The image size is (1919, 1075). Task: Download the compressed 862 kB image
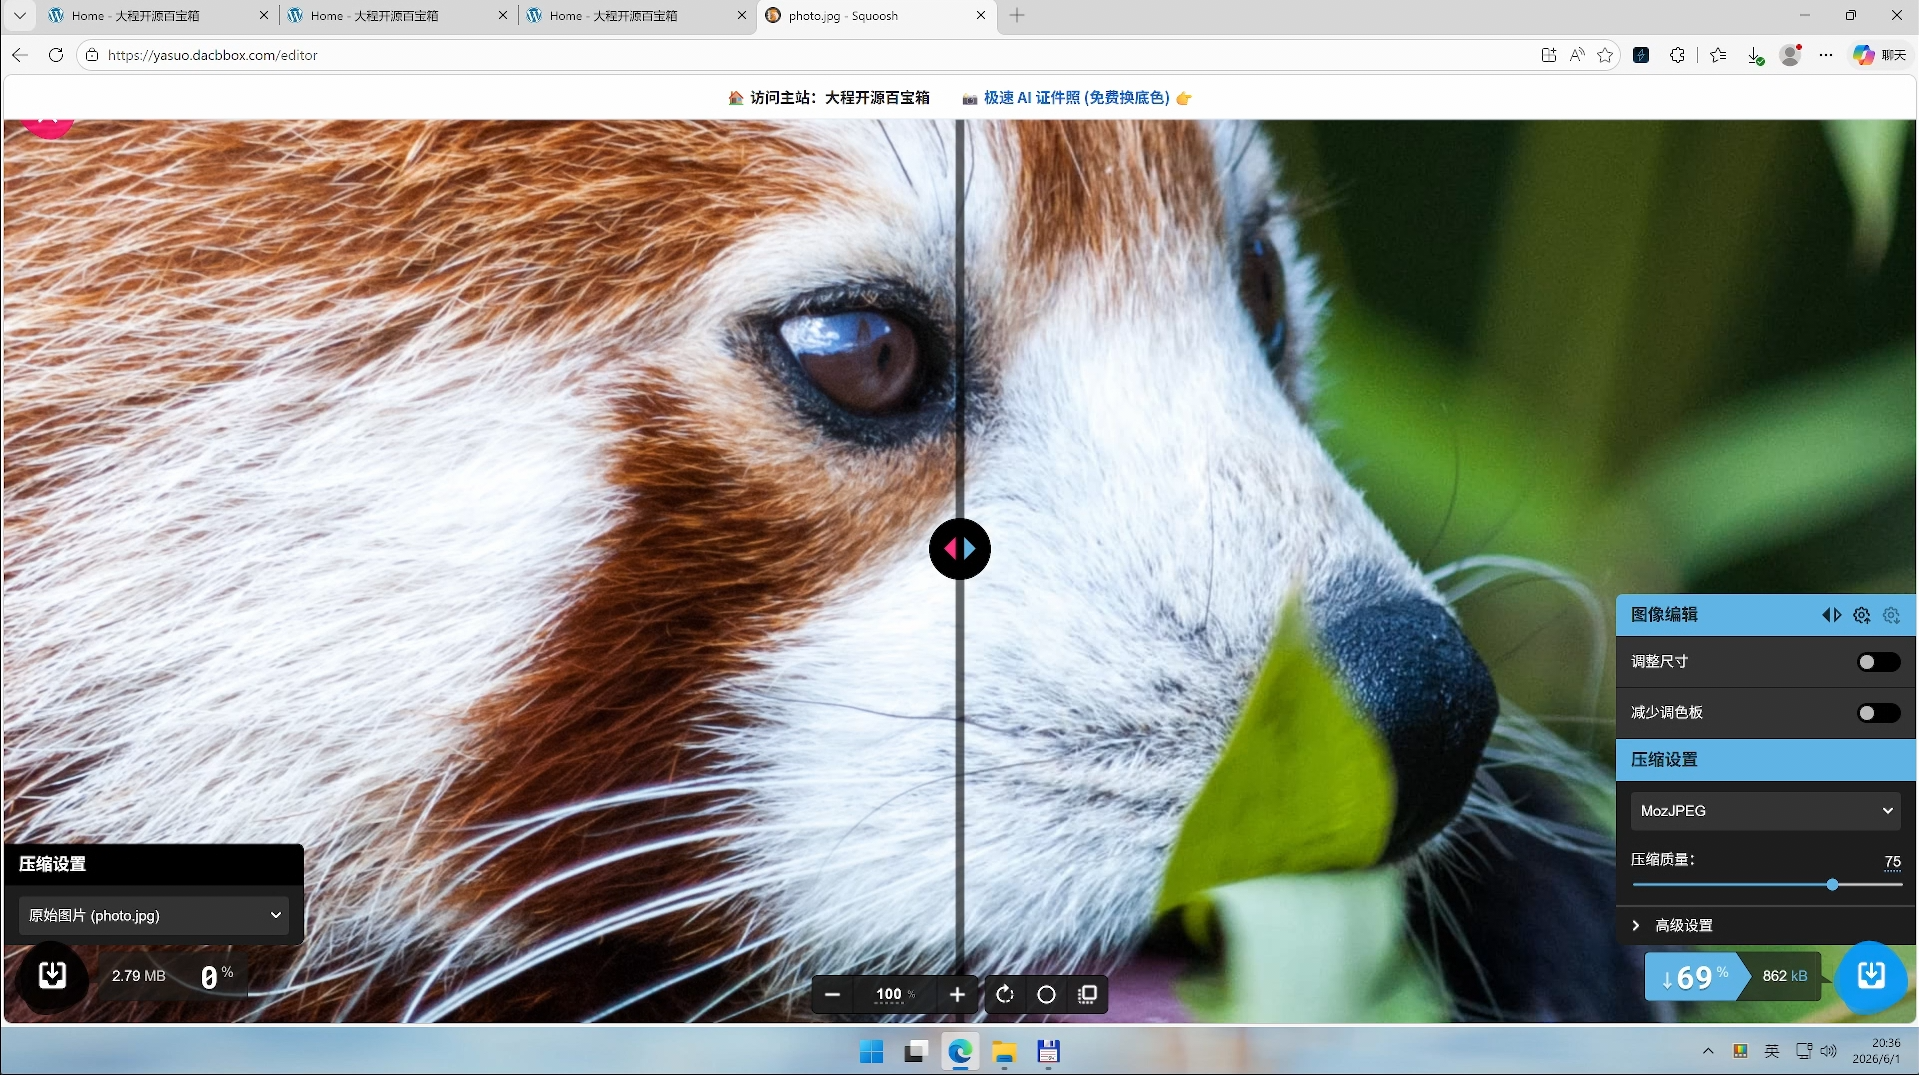pos(1870,975)
